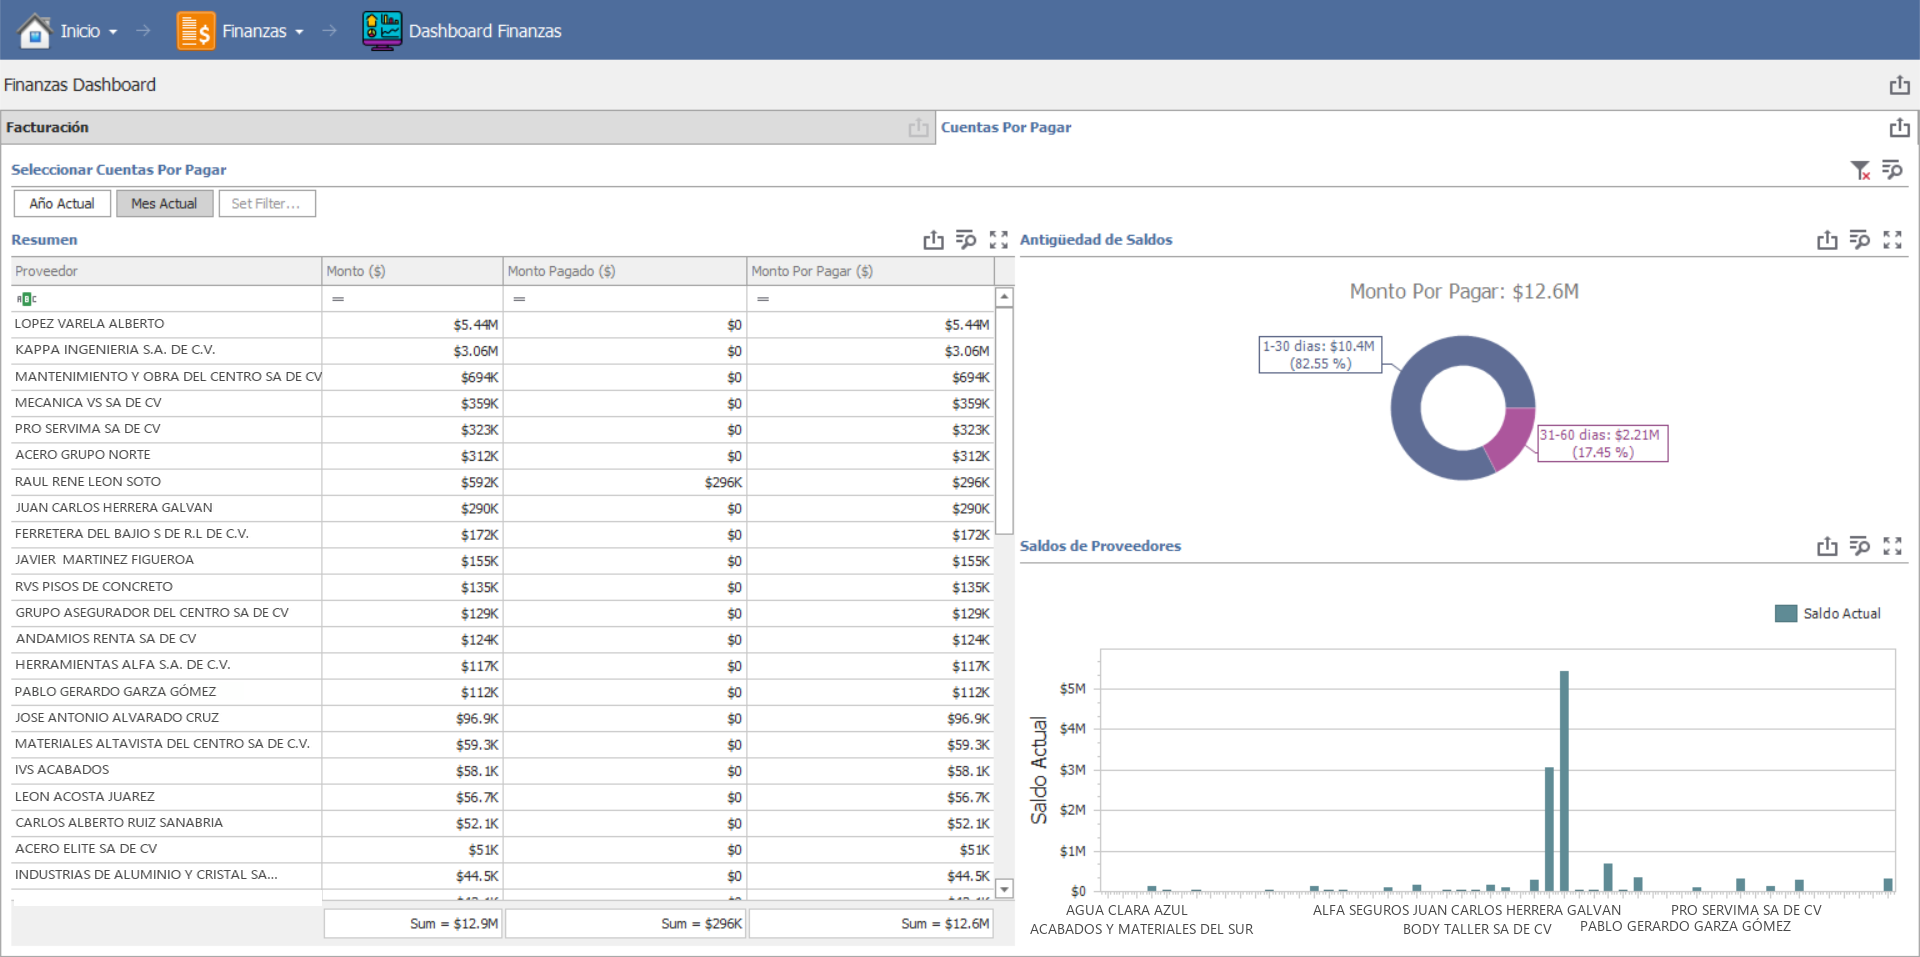Export the Saldos de Proveedores chart
Screen dimensions: 1920x957
tap(1827, 546)
